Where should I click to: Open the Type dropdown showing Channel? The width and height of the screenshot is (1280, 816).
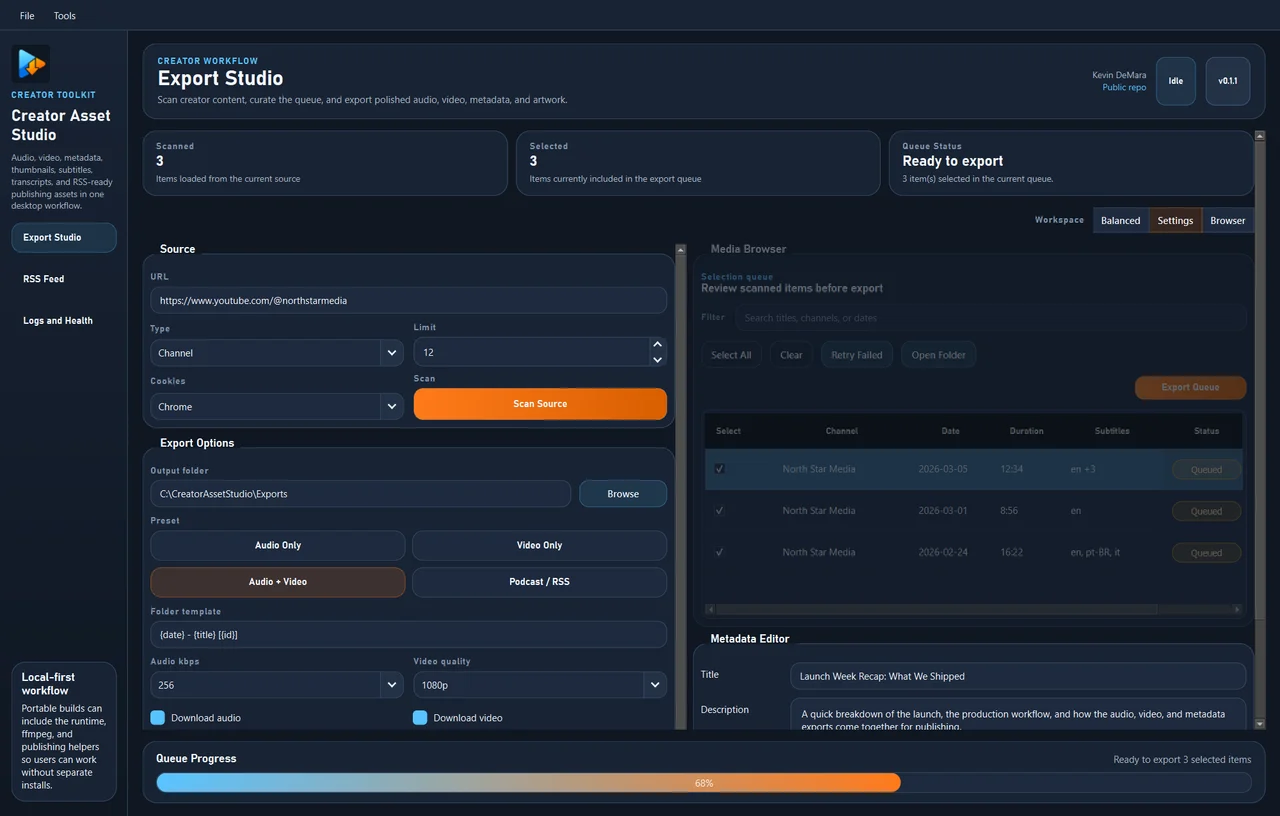click(277, 353)
